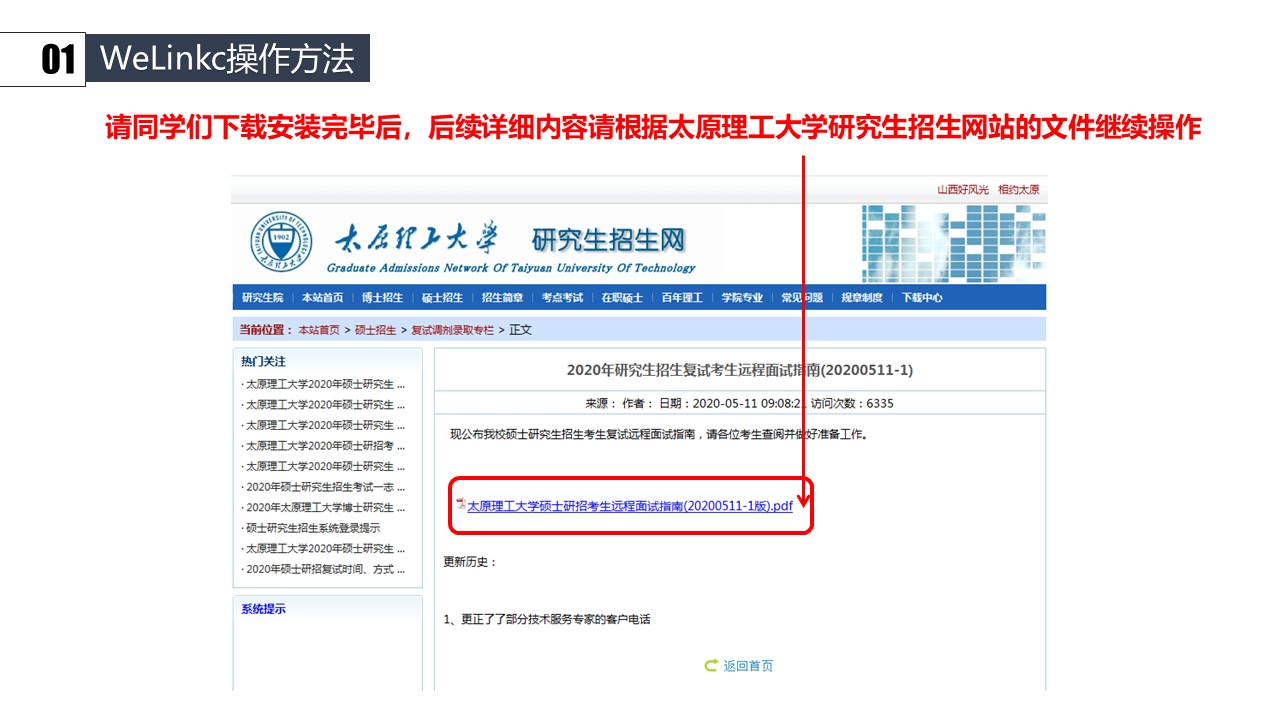
Task: Click the date text 2020-05-11 09:08:2
Action: coord(749,404)
